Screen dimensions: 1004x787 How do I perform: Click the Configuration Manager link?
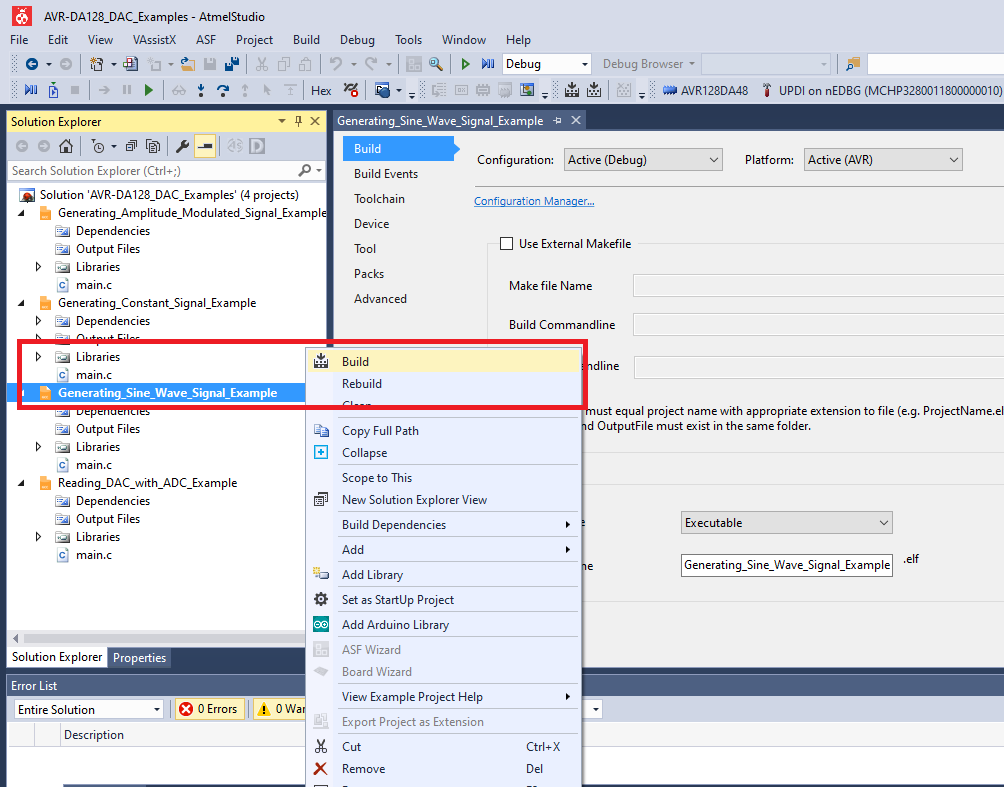tap(534, 201)
